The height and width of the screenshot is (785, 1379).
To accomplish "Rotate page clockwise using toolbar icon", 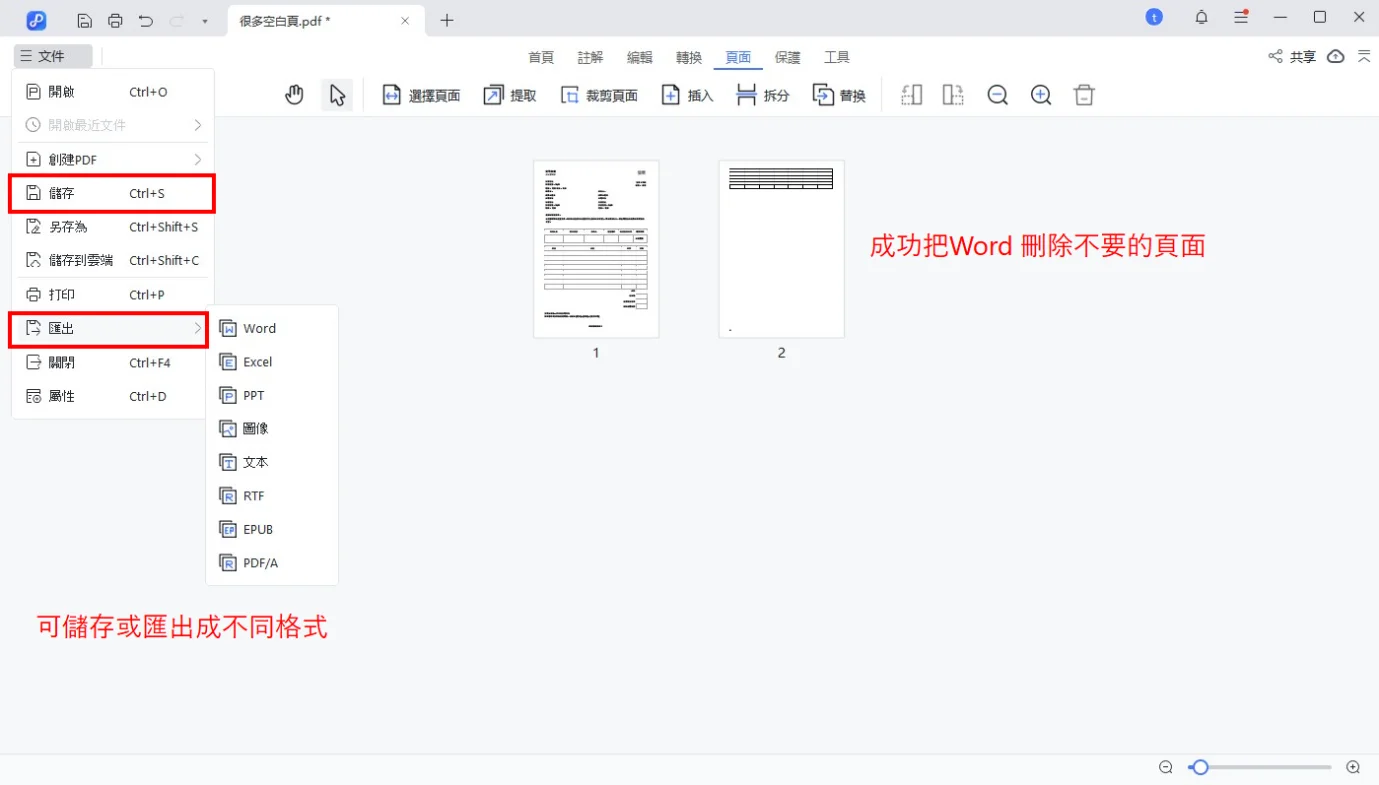I will click(x=952, y=94).
